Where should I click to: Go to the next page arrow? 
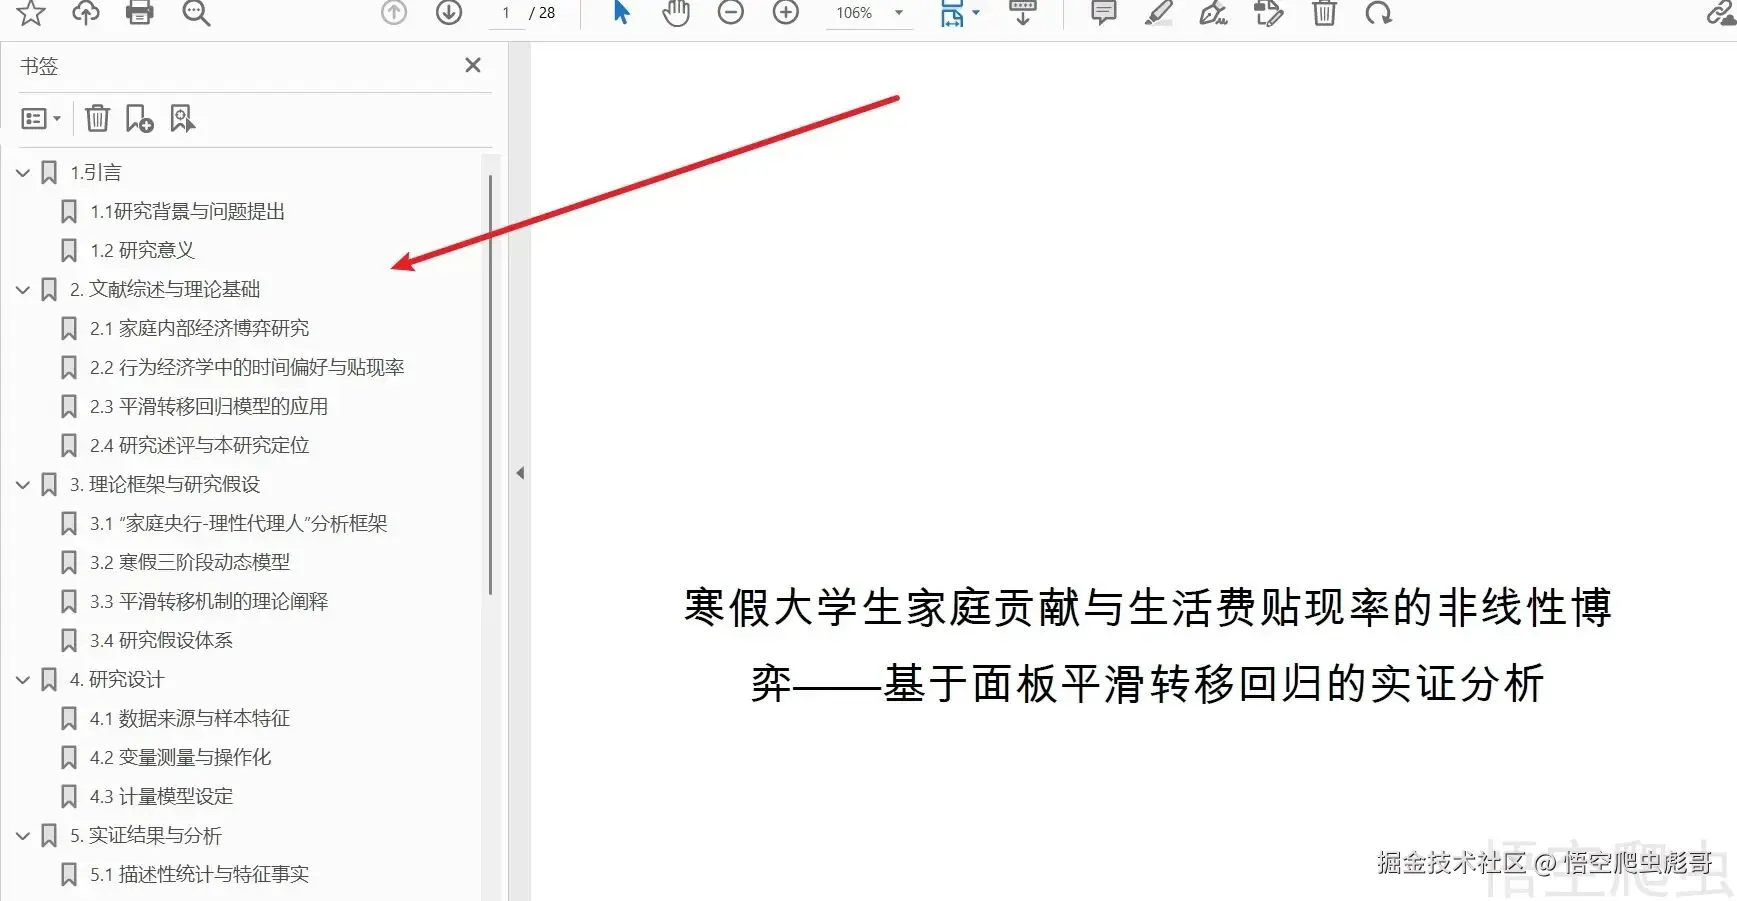coord(449,12)
